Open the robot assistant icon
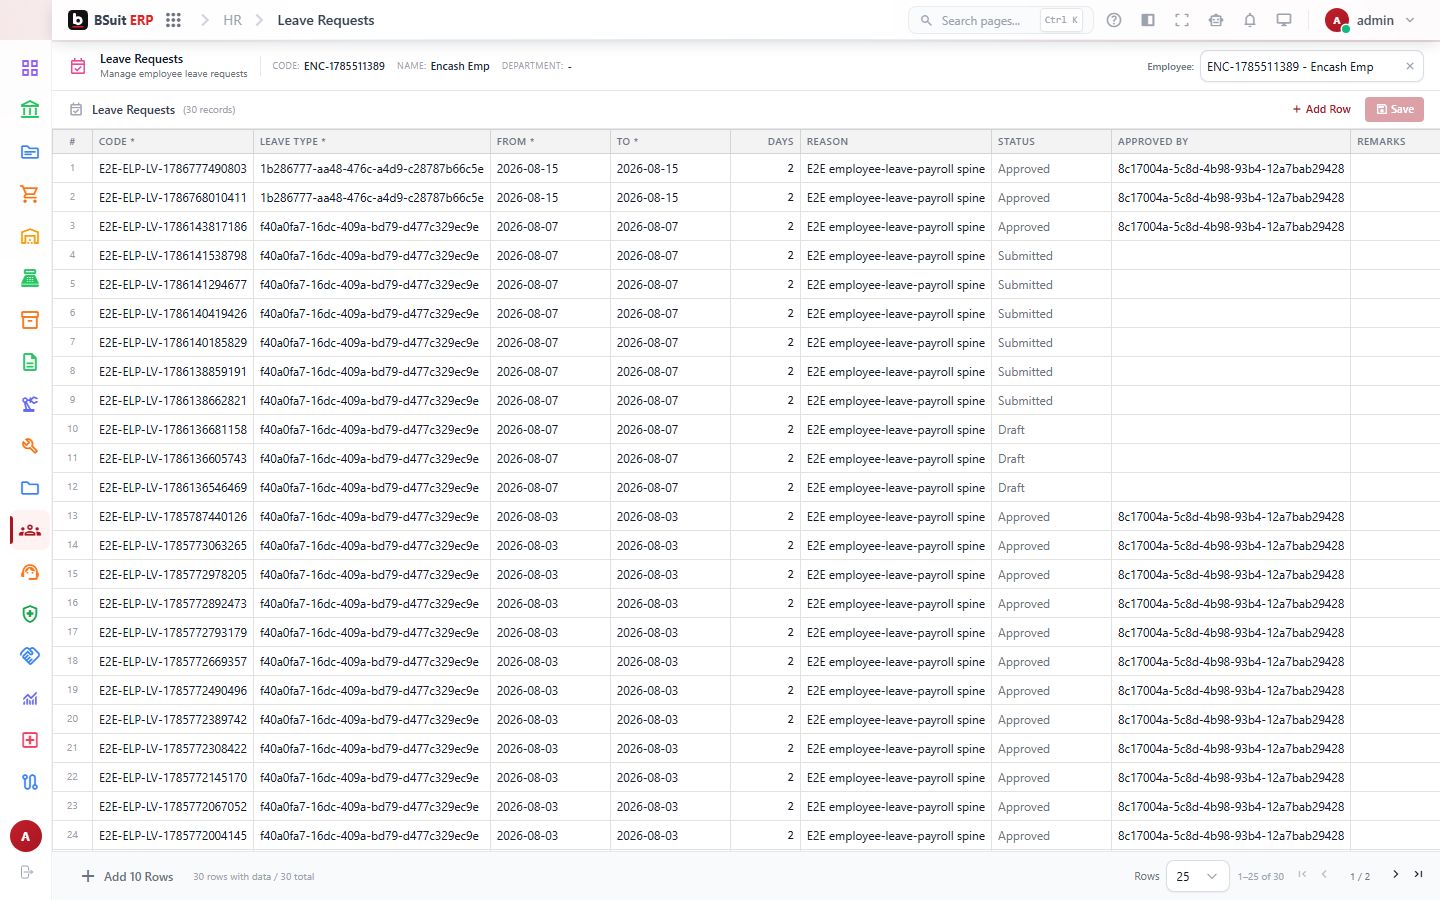1440x900 pixels. click(1216, 20)
